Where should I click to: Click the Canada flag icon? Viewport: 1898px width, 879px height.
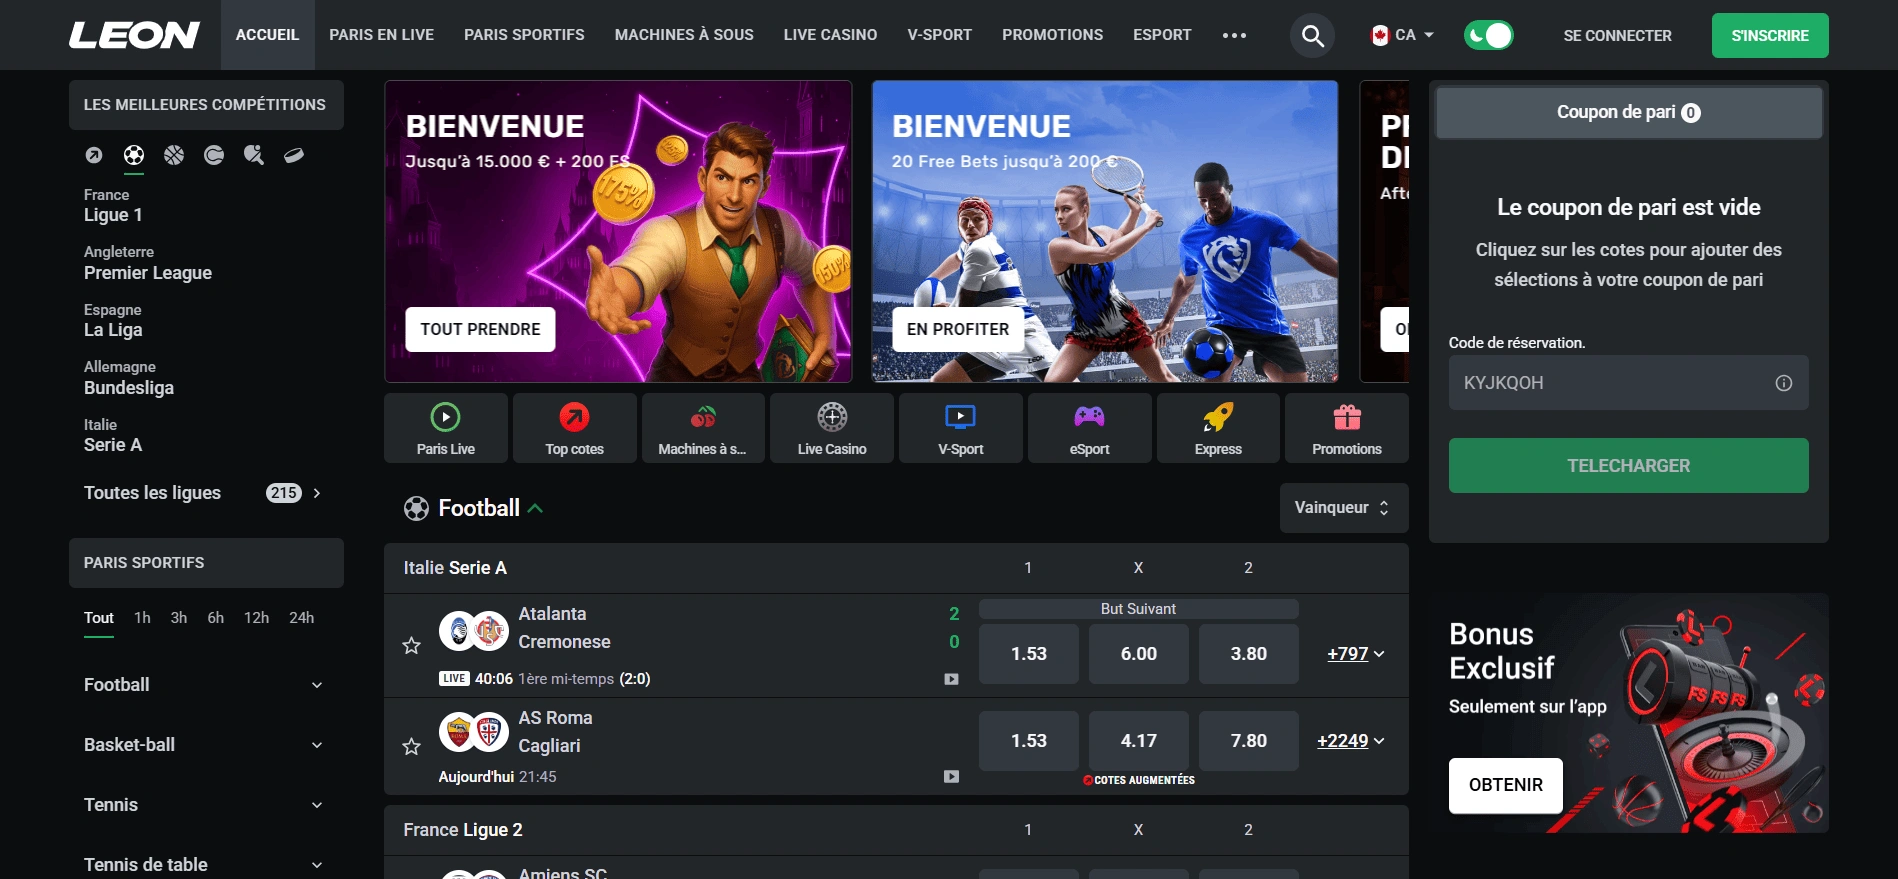(x=1380, y=35)
